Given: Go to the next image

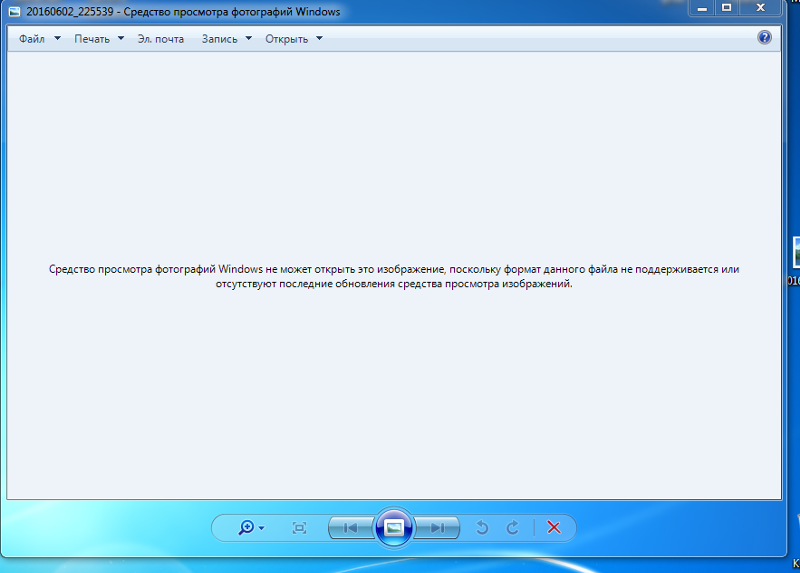Looking at the screenshot, I should click(437, 528).
